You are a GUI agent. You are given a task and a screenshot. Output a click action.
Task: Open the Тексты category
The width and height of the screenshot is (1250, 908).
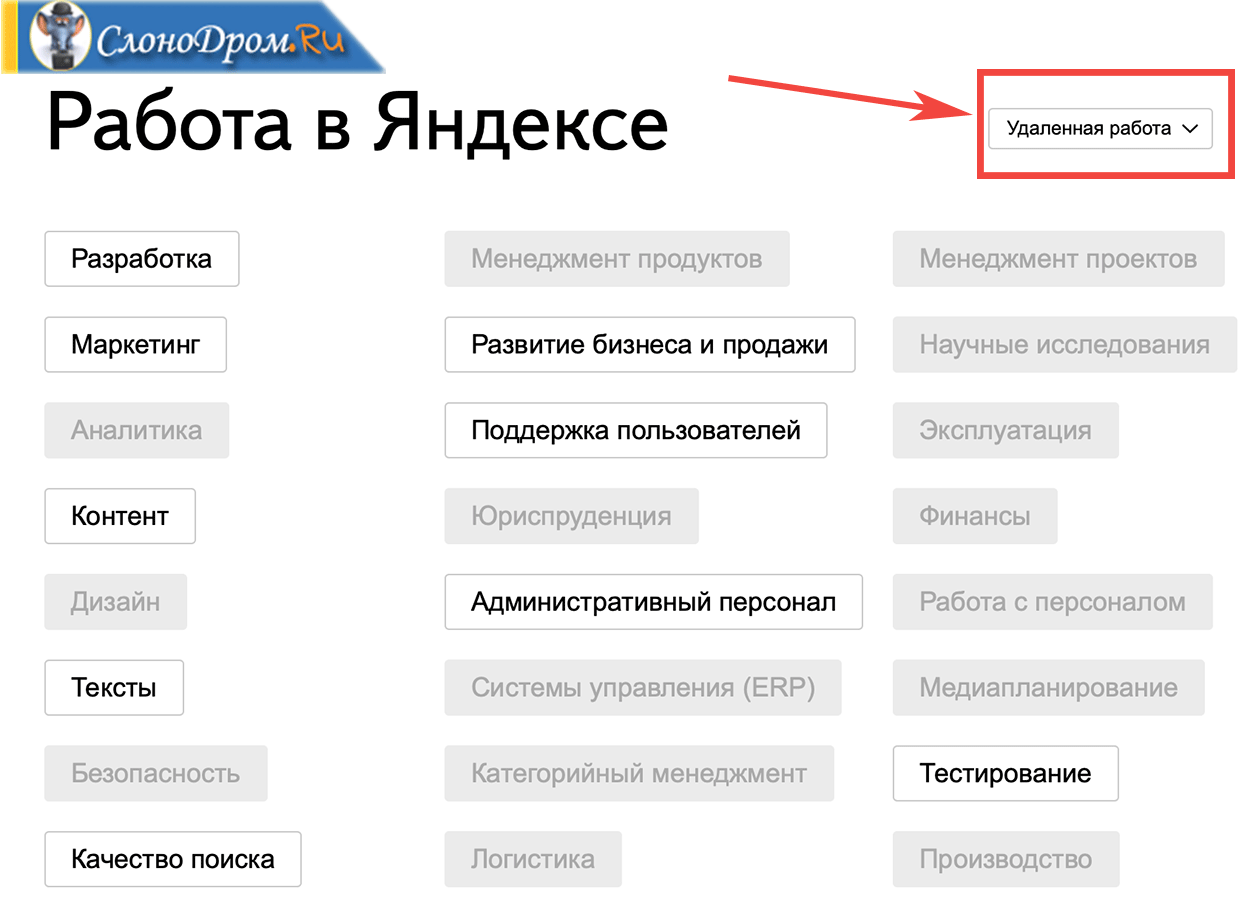(114, 688)
